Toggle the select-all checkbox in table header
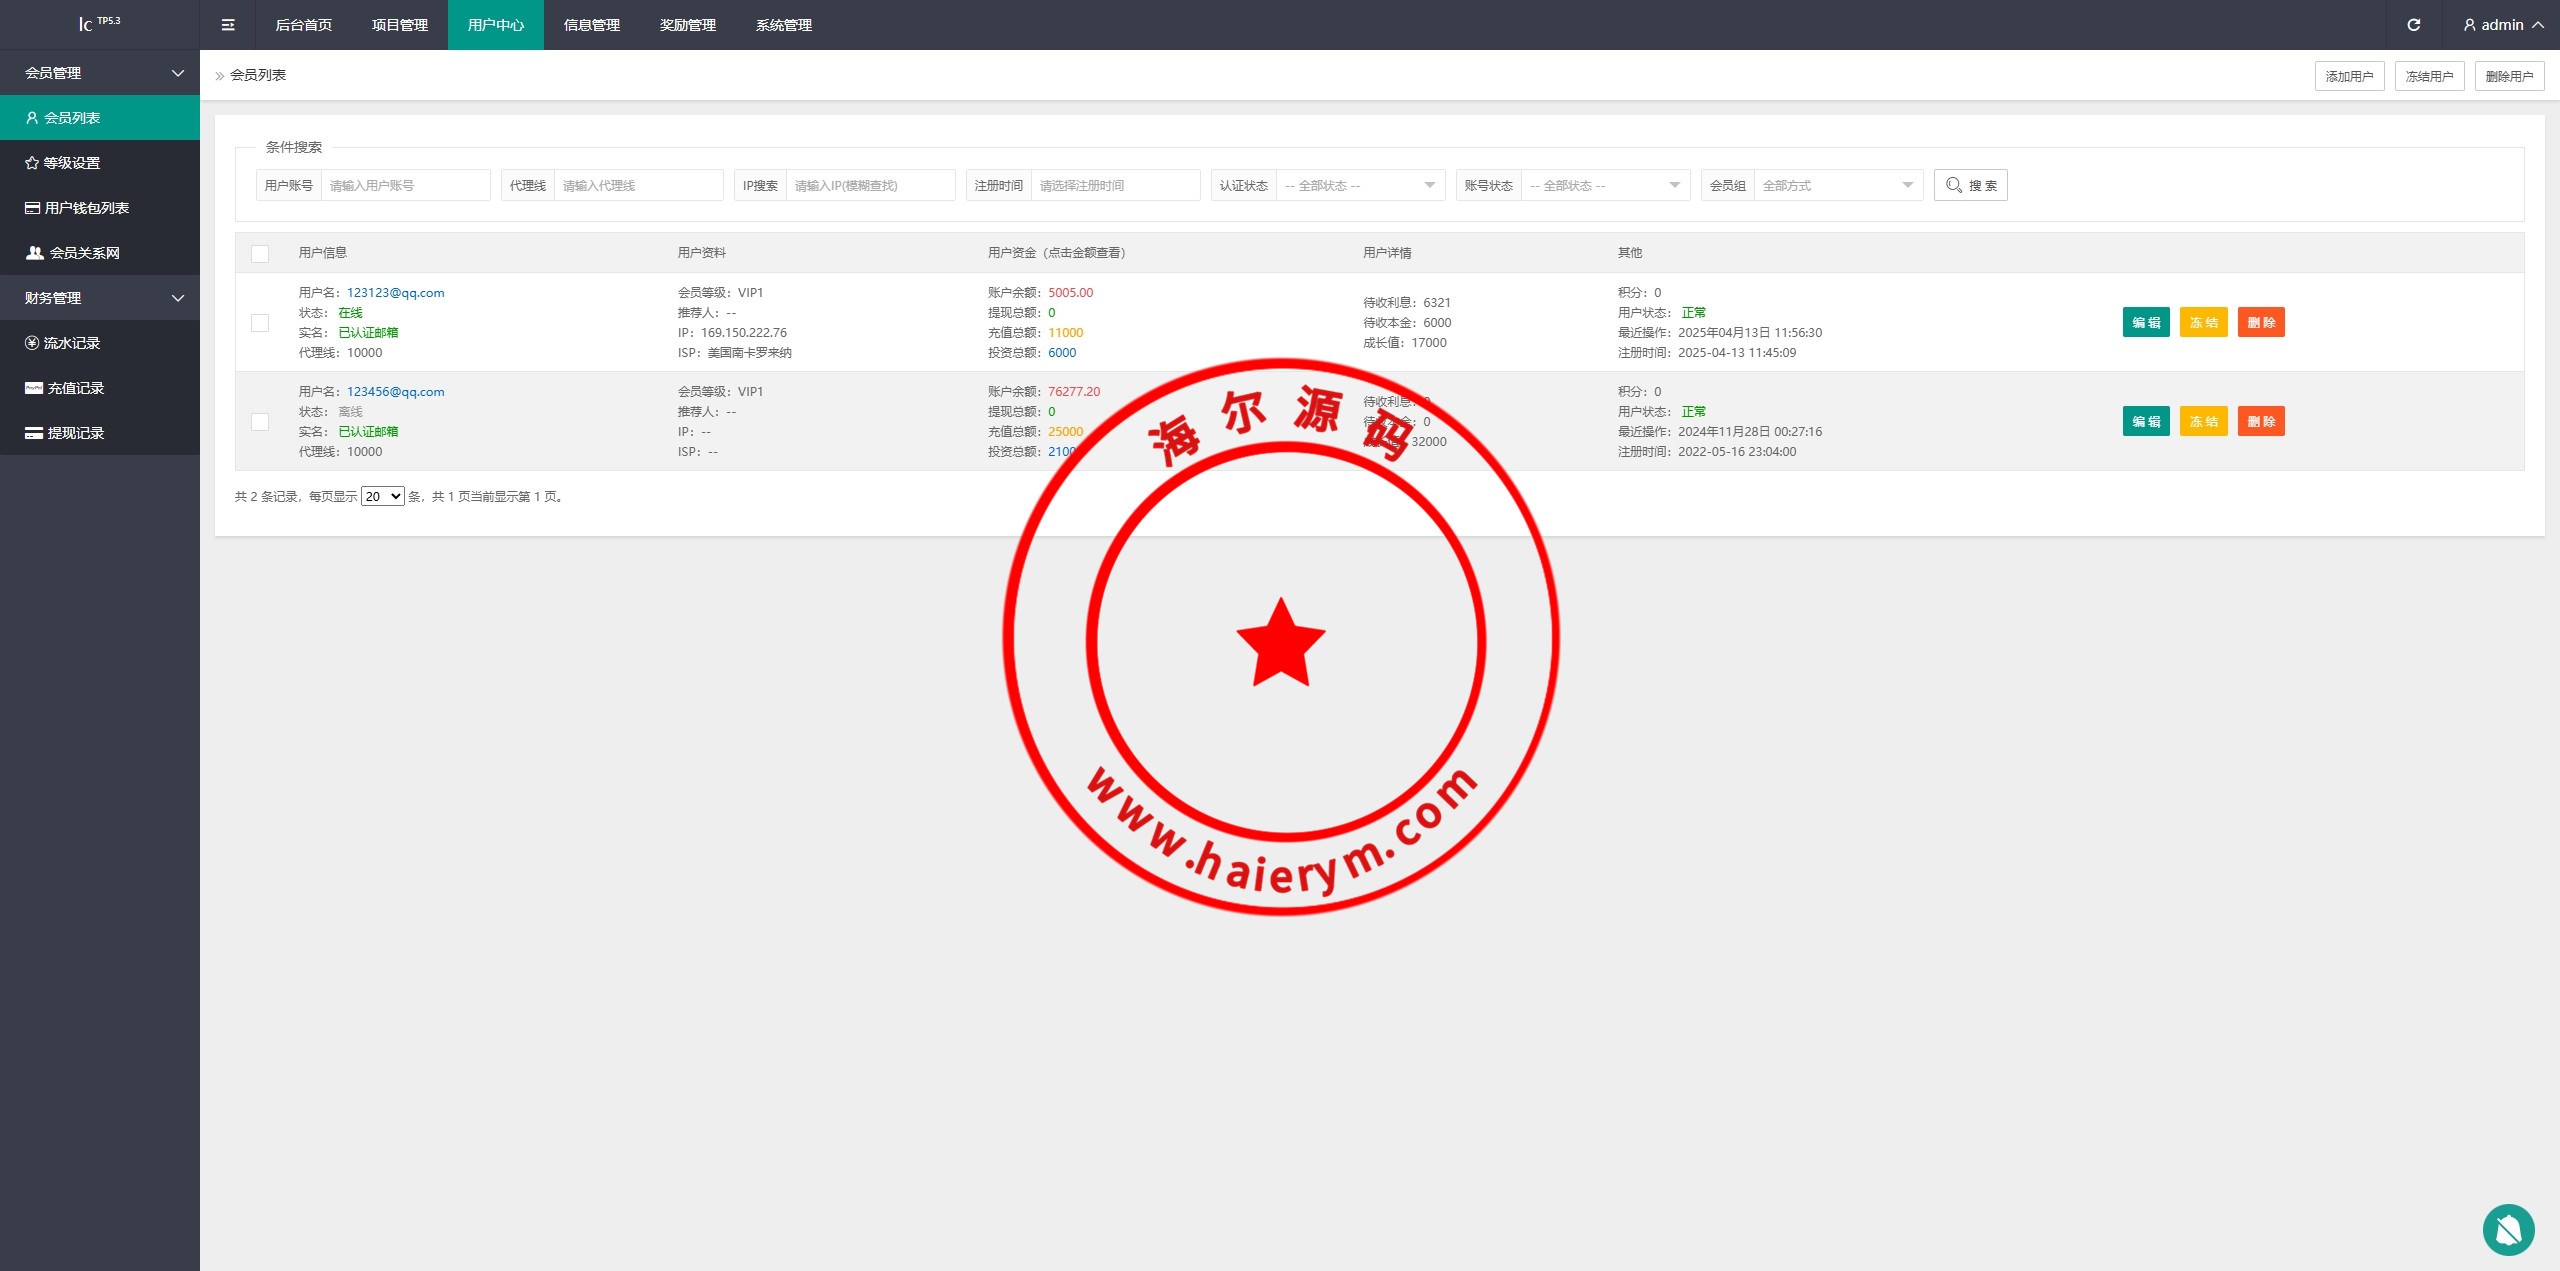Viewport: 2560px width, 1271px height. (x=260, y=253)
